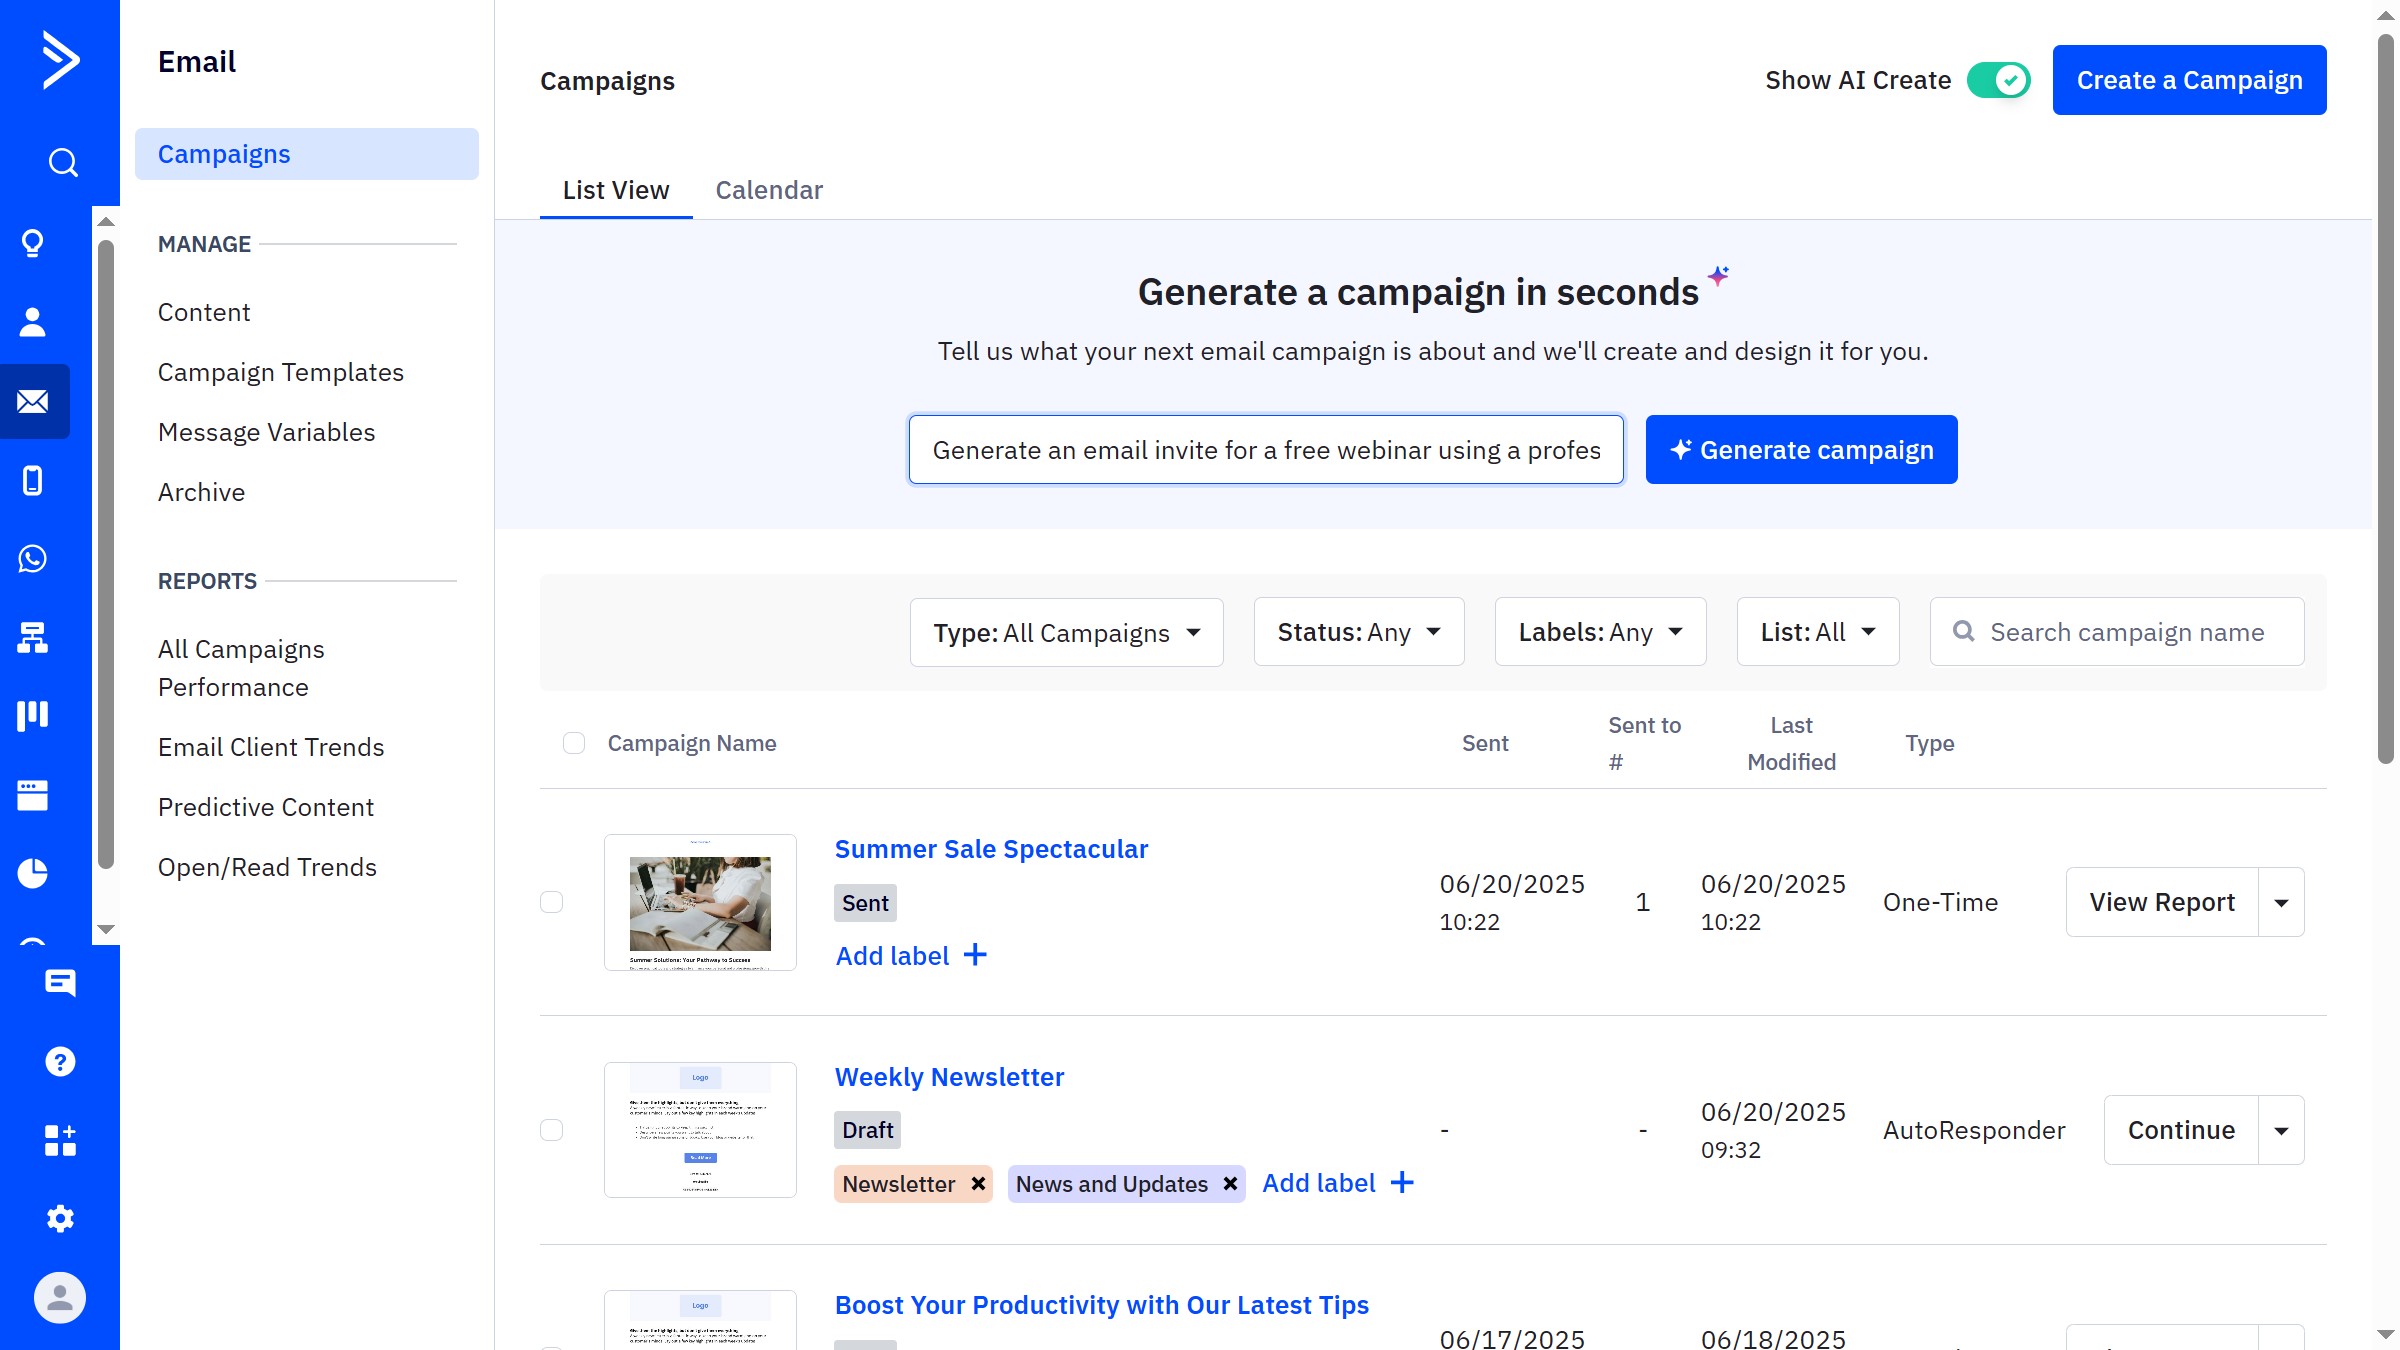
Task: Open the Automations flowchart icon
Action: tap(33, 637)
